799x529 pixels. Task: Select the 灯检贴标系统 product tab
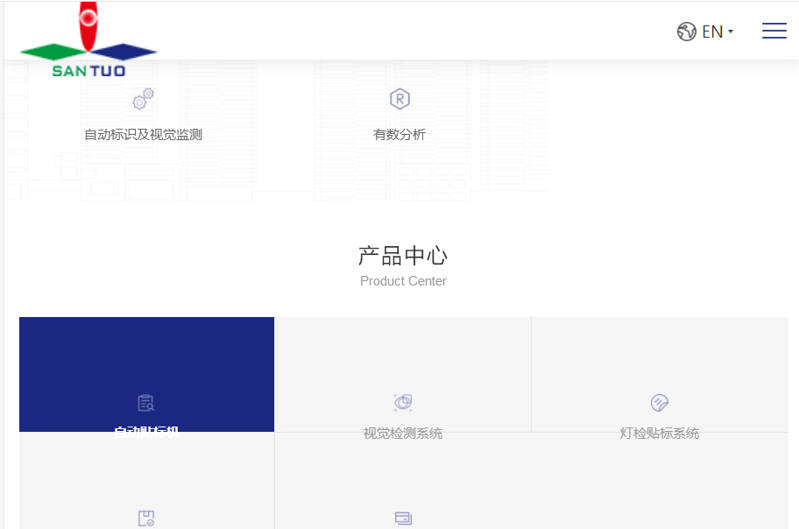click(659, 375)
